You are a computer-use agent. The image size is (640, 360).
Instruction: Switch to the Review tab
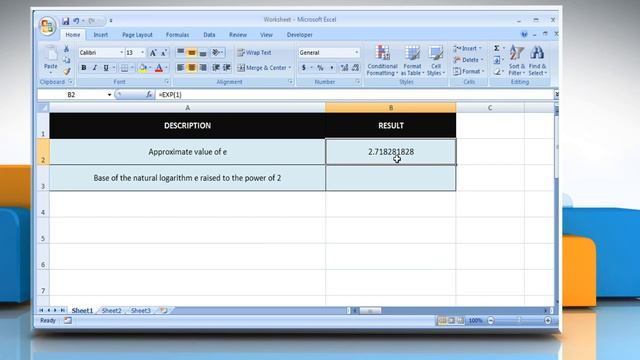pos(238,35)
